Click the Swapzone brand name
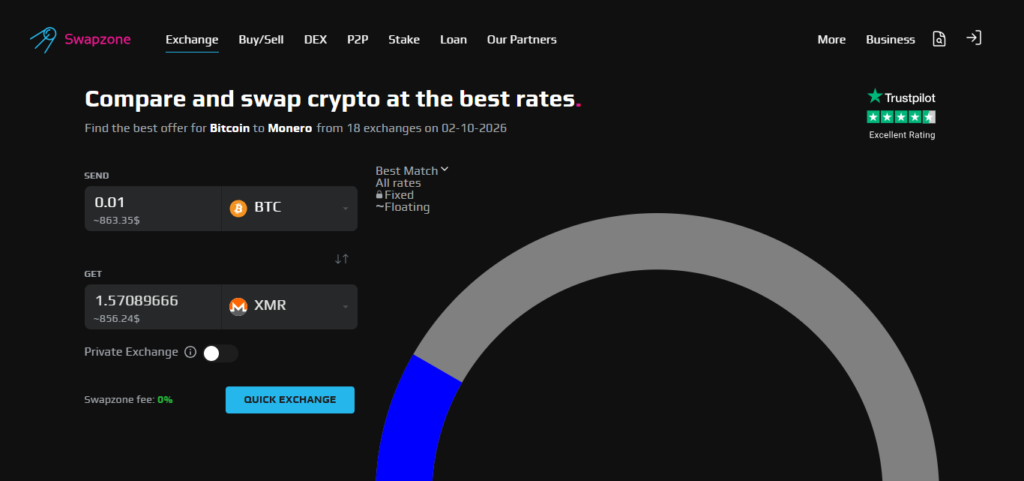 pyautogui.click(x=97, y=40)
